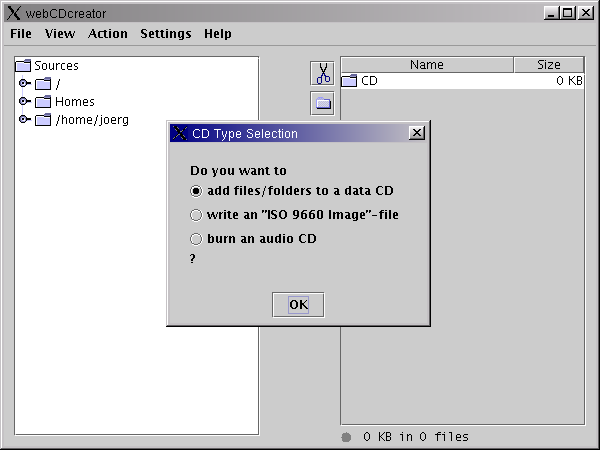Click the CD folder icon in Name column

click(x=349, y=81)
